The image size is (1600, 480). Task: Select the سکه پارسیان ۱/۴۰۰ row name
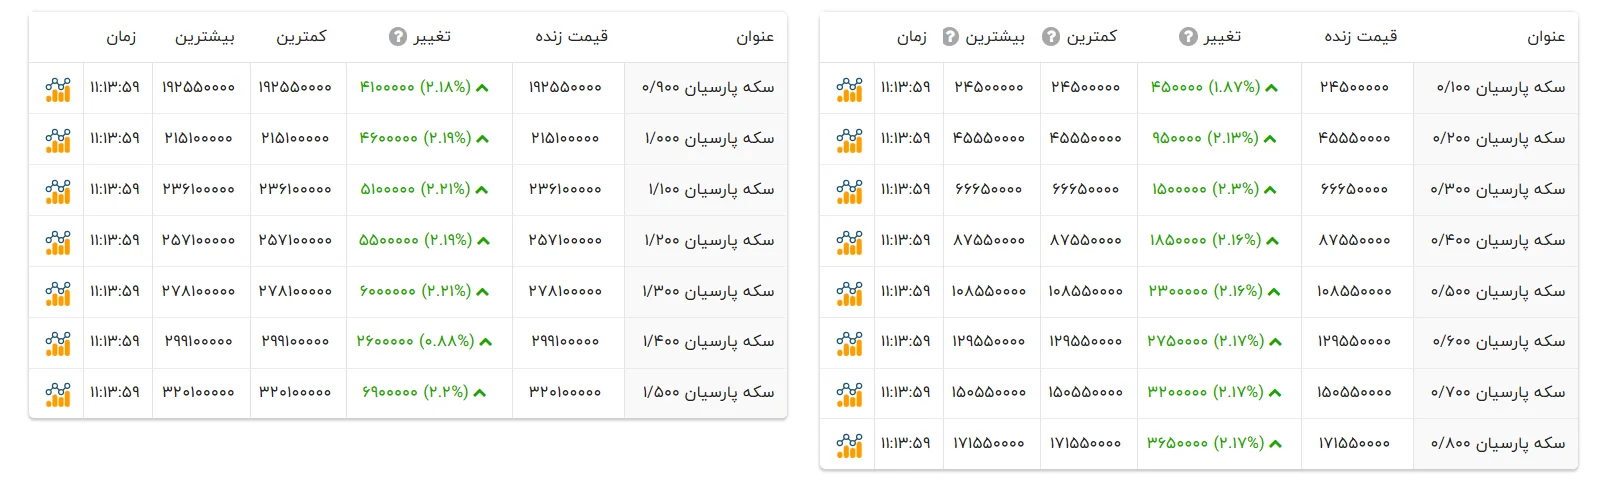[709, 341]
